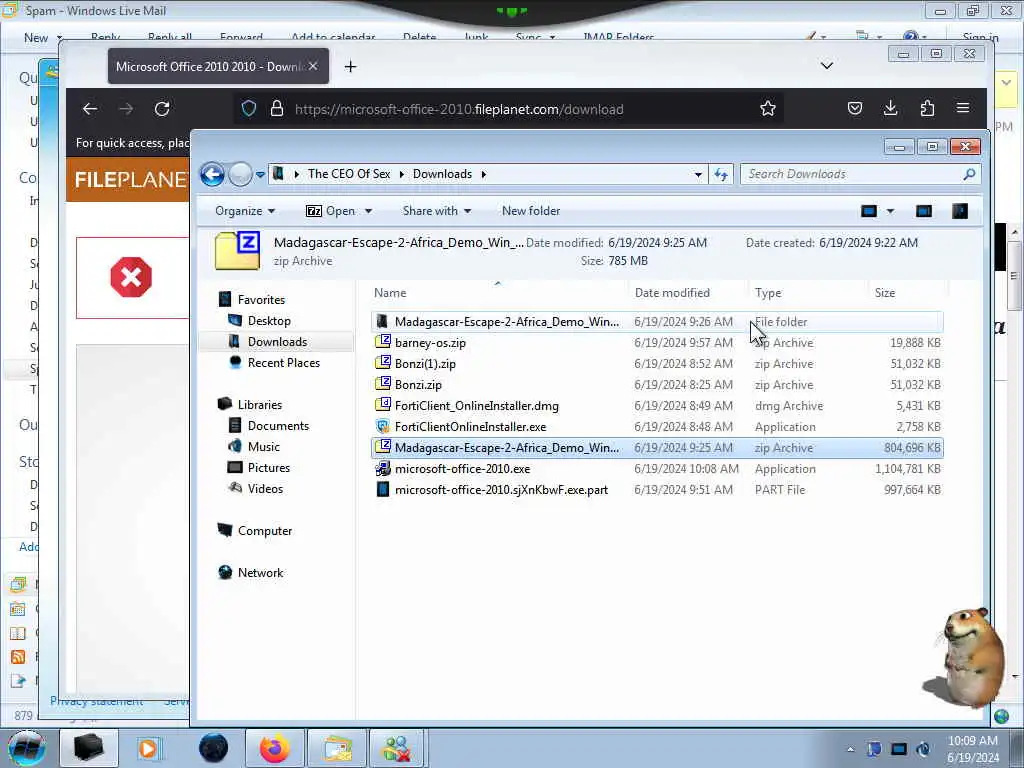This screenshot has width=1024, height=768.
Task: List all tabs with the Firefox chevron
Action: pos(827,66)
